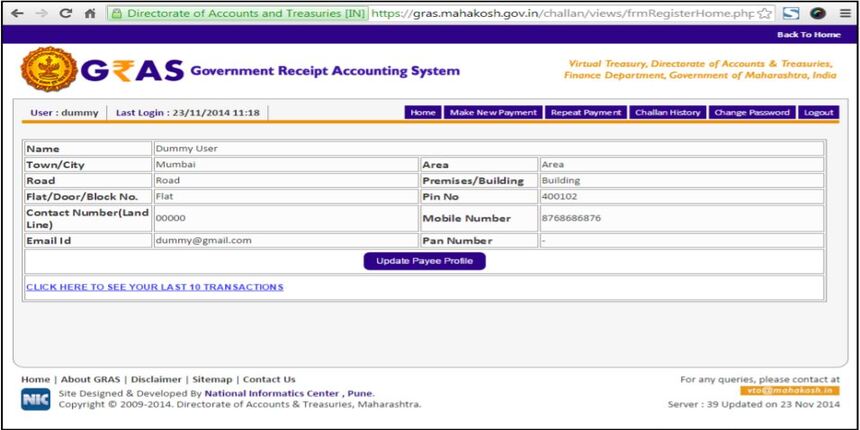Open the browser hamburger menu

click(845, 14)
